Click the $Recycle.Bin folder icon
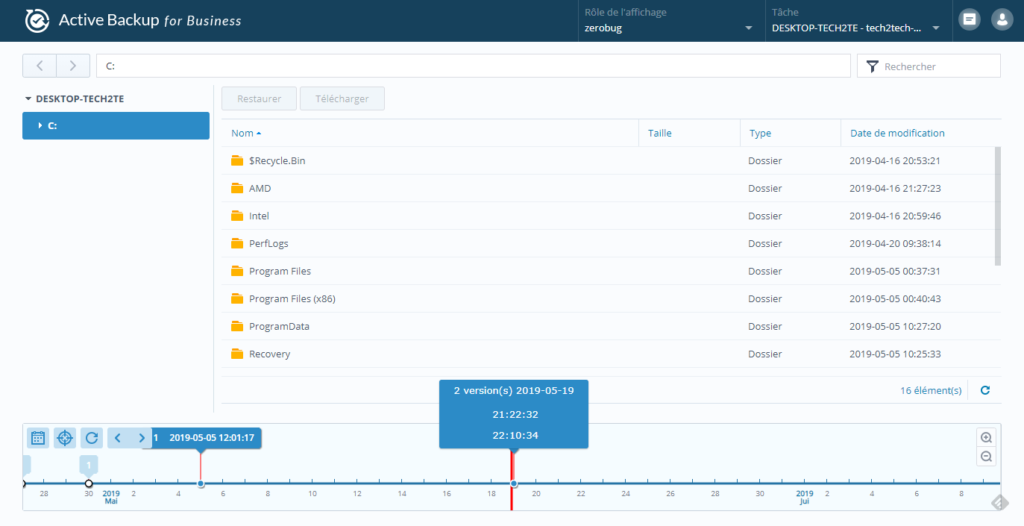The image size is (1024, 526). point(237,161)
